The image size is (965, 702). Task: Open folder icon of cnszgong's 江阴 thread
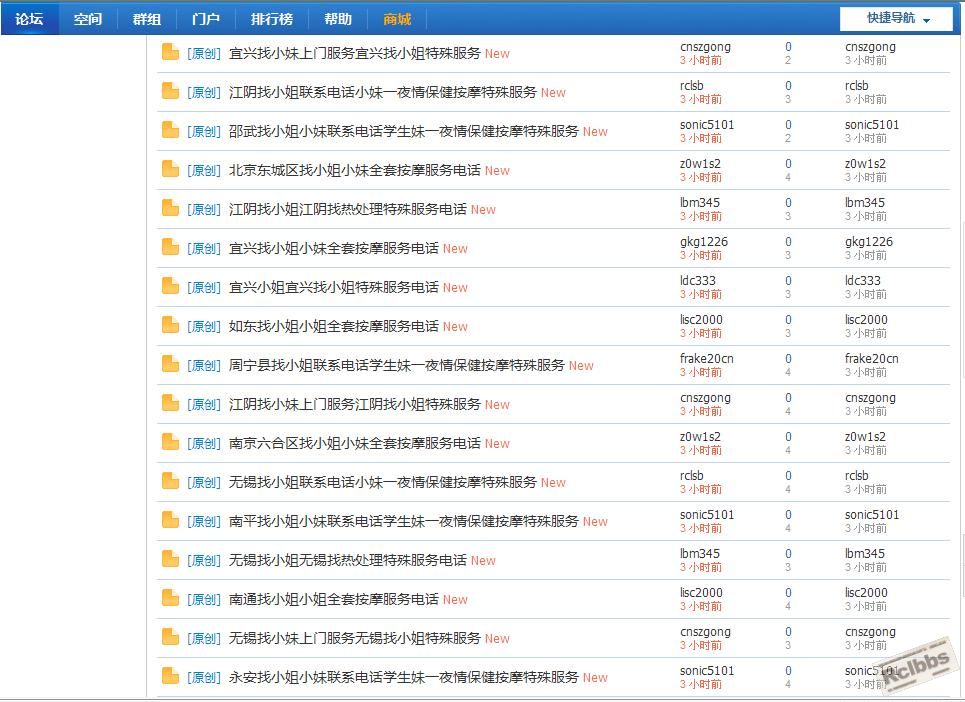pyautogui.click(x=170, y=403)
